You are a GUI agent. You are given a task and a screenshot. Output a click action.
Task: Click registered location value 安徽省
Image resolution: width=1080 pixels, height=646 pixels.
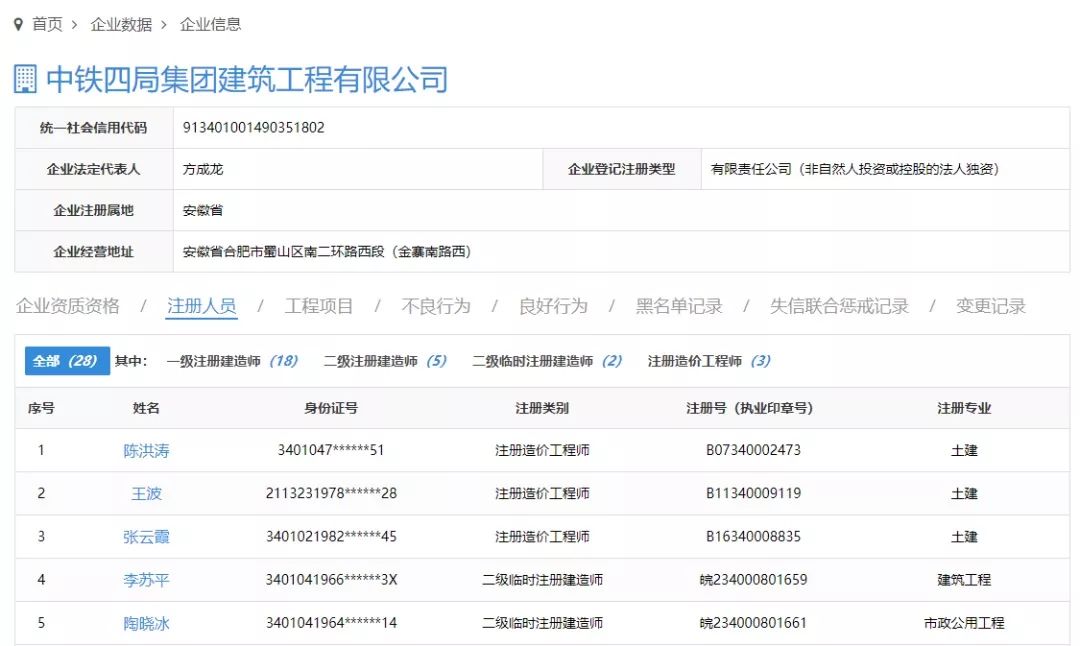[x=202, y=210]
